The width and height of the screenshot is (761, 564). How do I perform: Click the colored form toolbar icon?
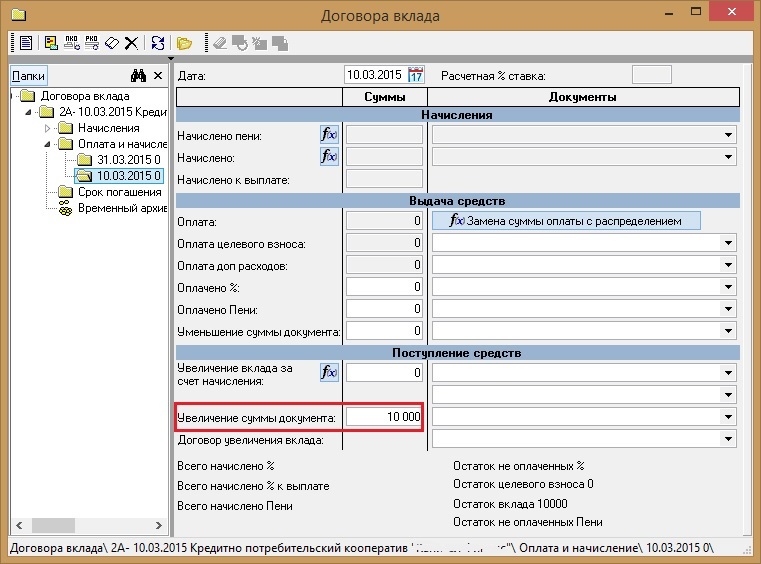(51, 43)
